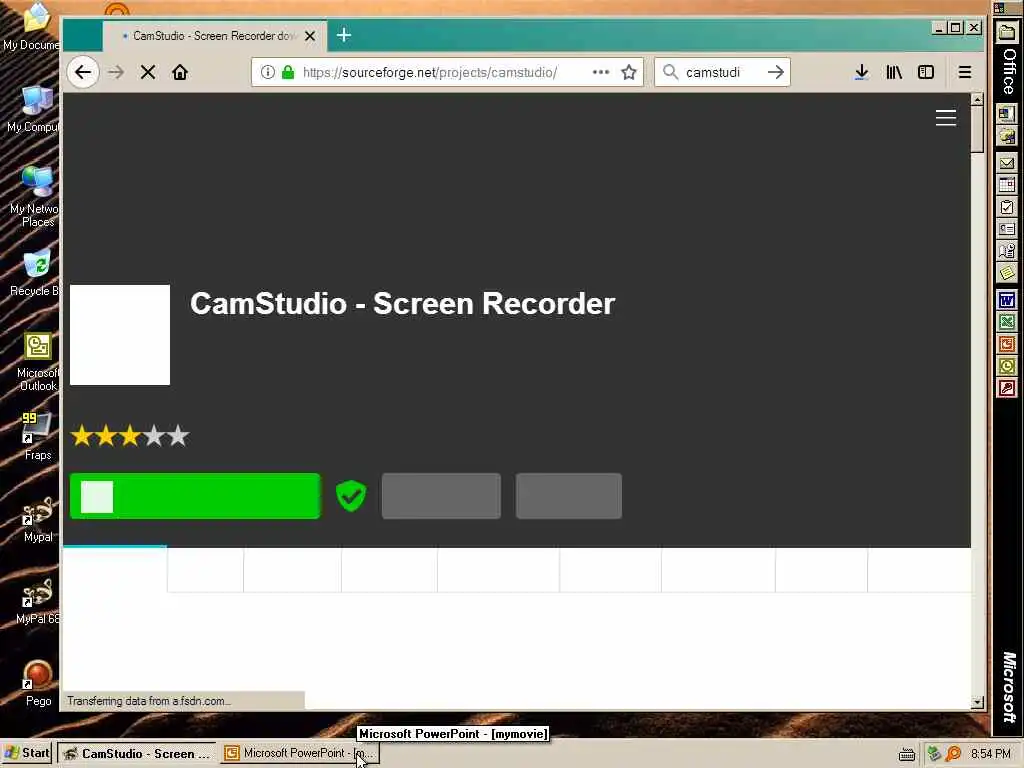Open the browser home page
This screenshot has height=768, width=1024.
coord(180,72)
